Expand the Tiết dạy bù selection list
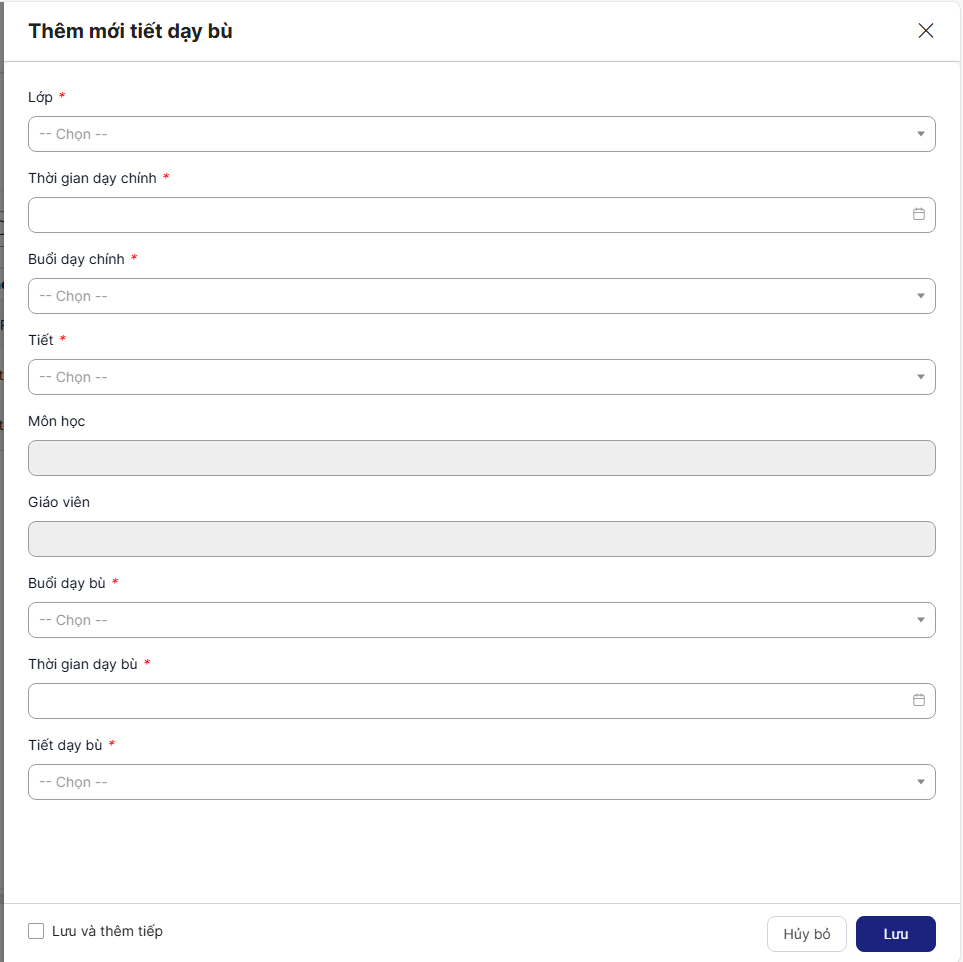Image resolution: width=963 pixels, height=962 pixels. 470,782
